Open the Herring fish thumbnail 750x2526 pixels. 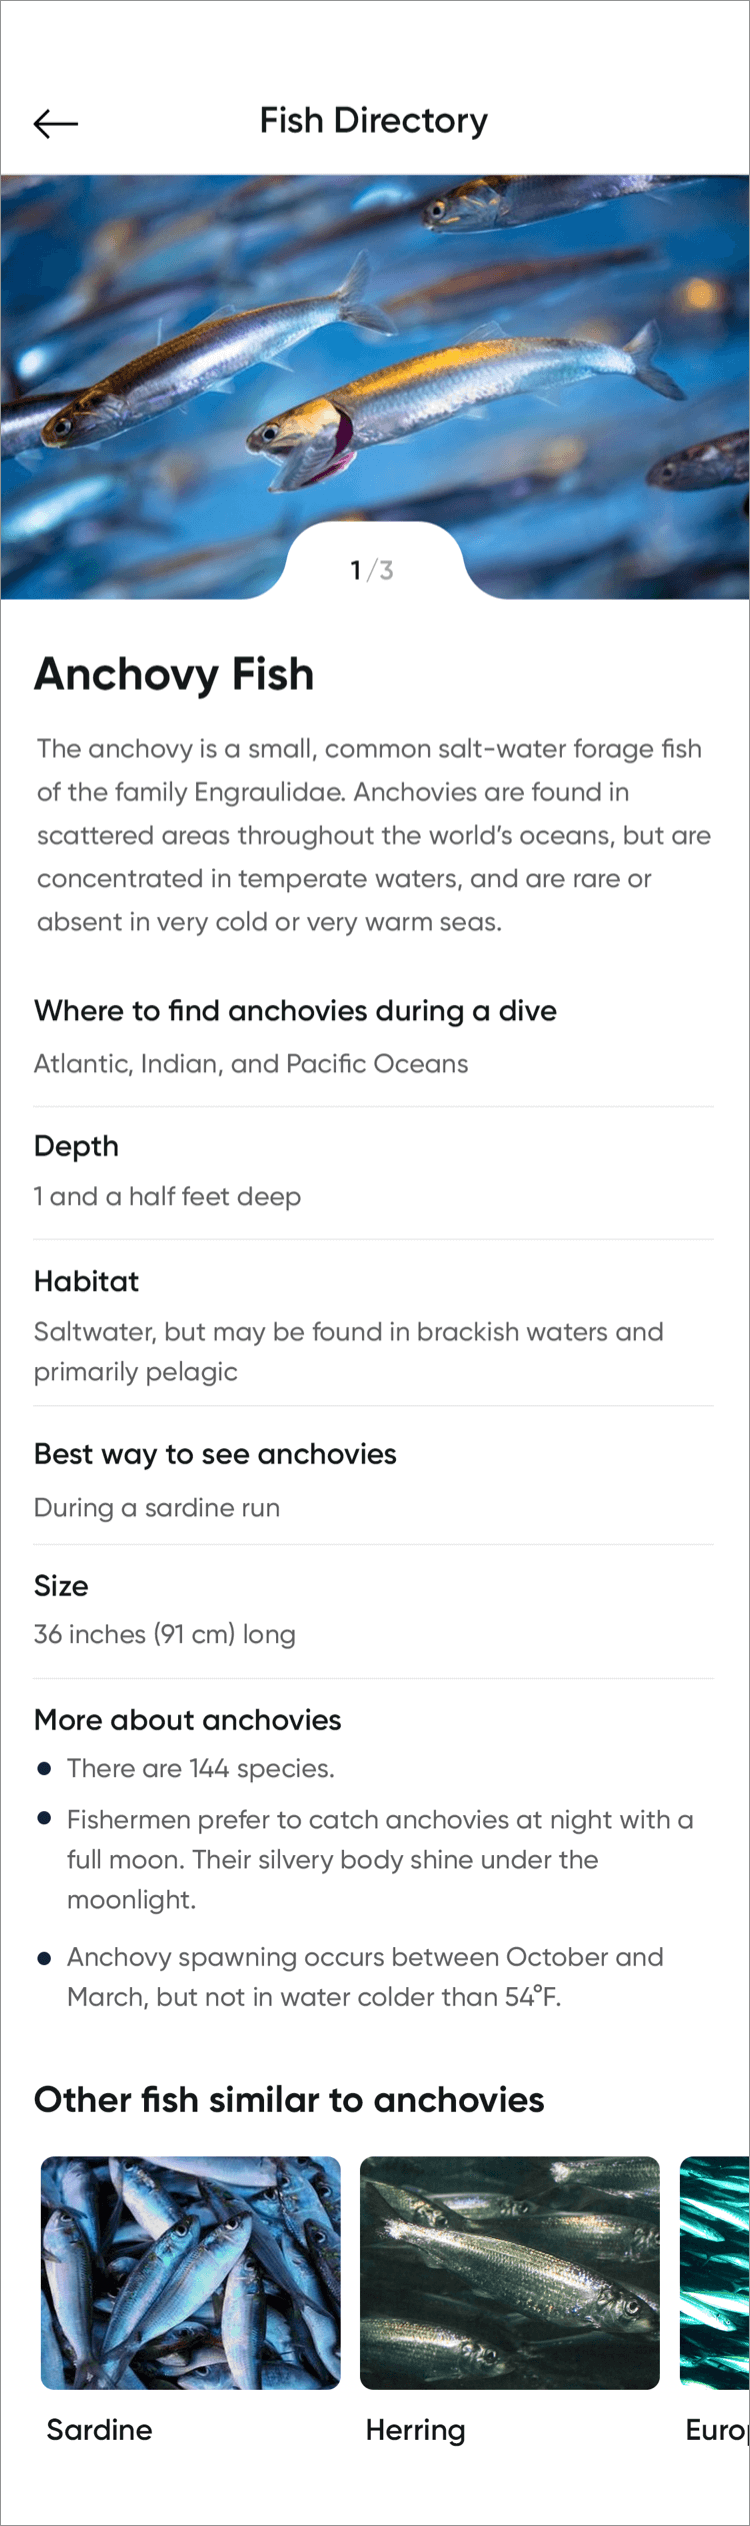tap(509, 2272)
